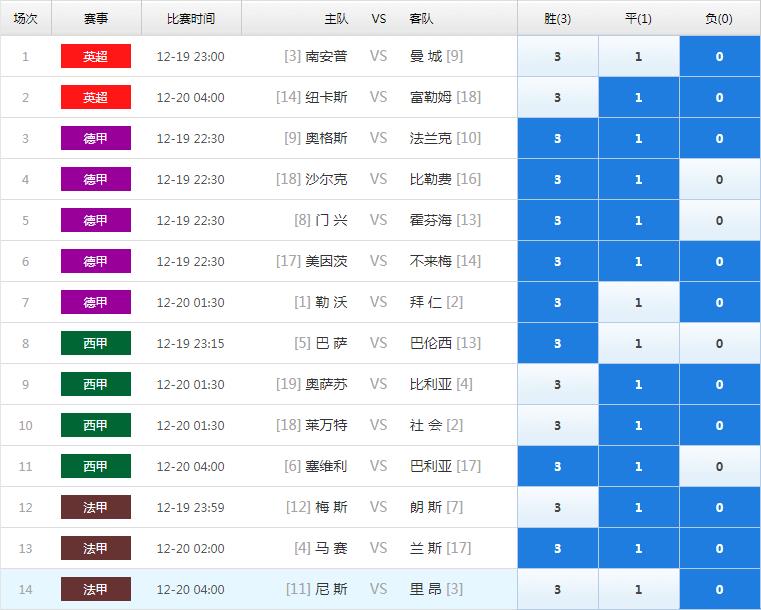The image size is (761, 610).
Task: Click the 英超 tag in match 2
Action: pyautogui.click(x=96, y=97)
